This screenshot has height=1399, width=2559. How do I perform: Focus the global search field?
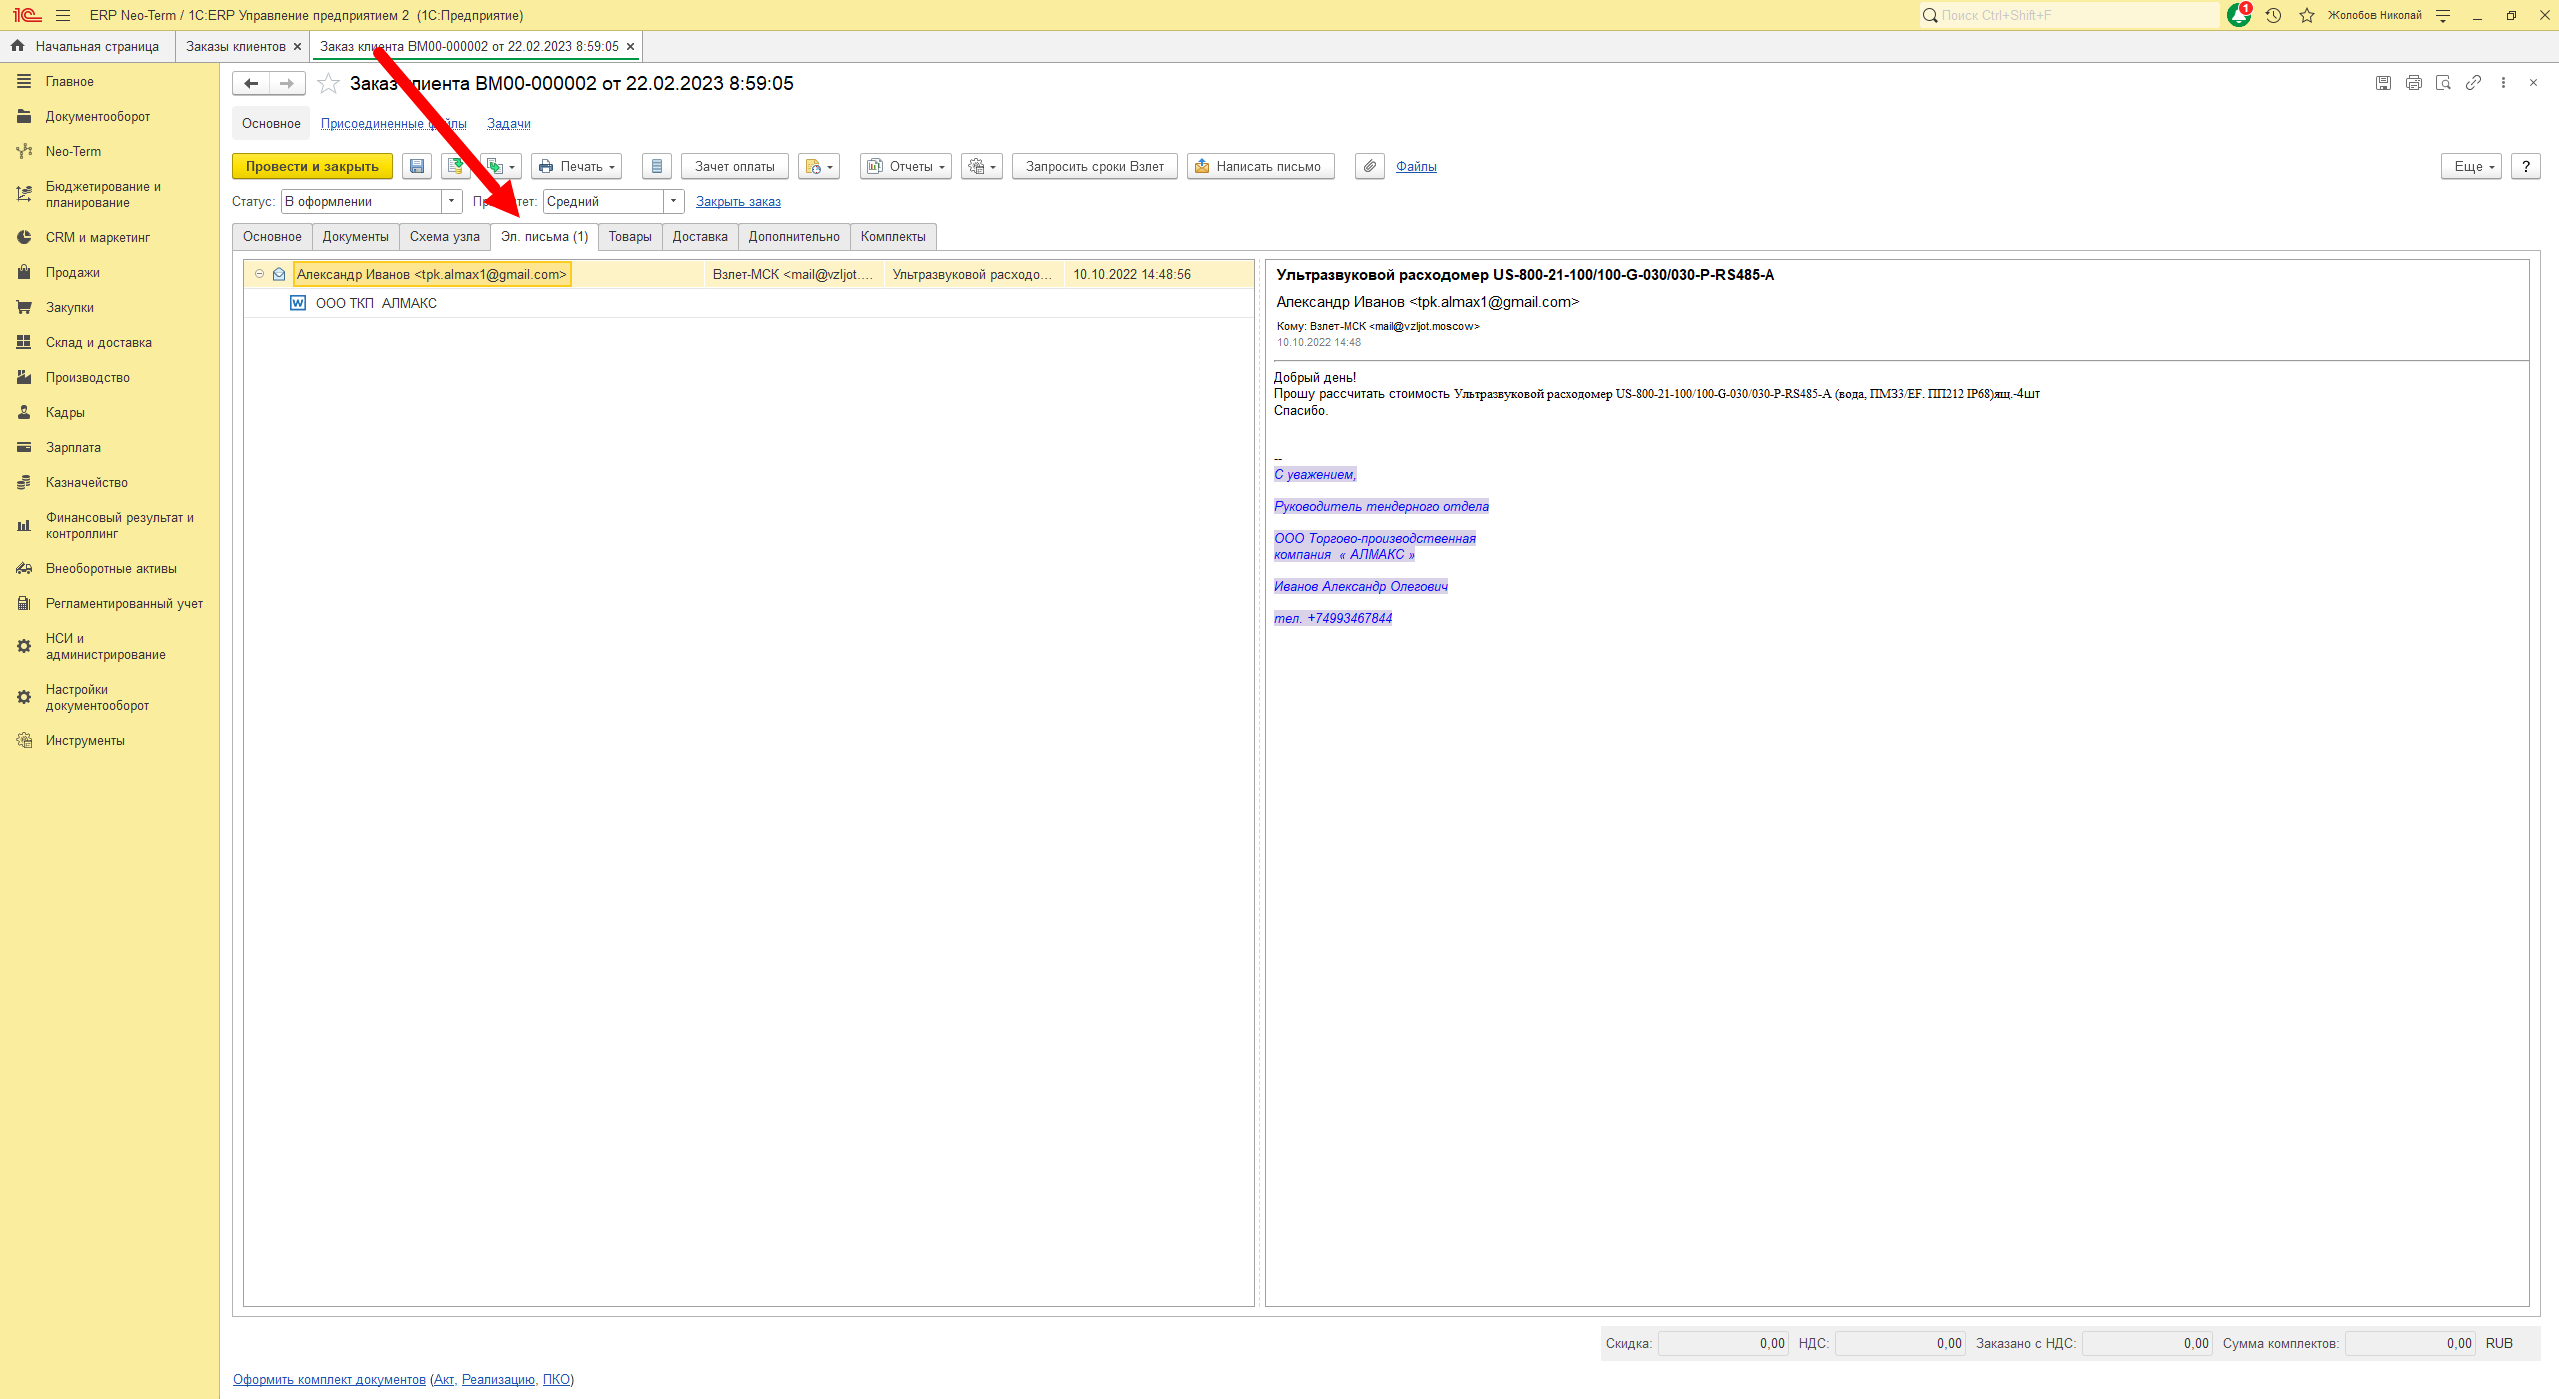pyautogui.click(x=2068, y=15)
